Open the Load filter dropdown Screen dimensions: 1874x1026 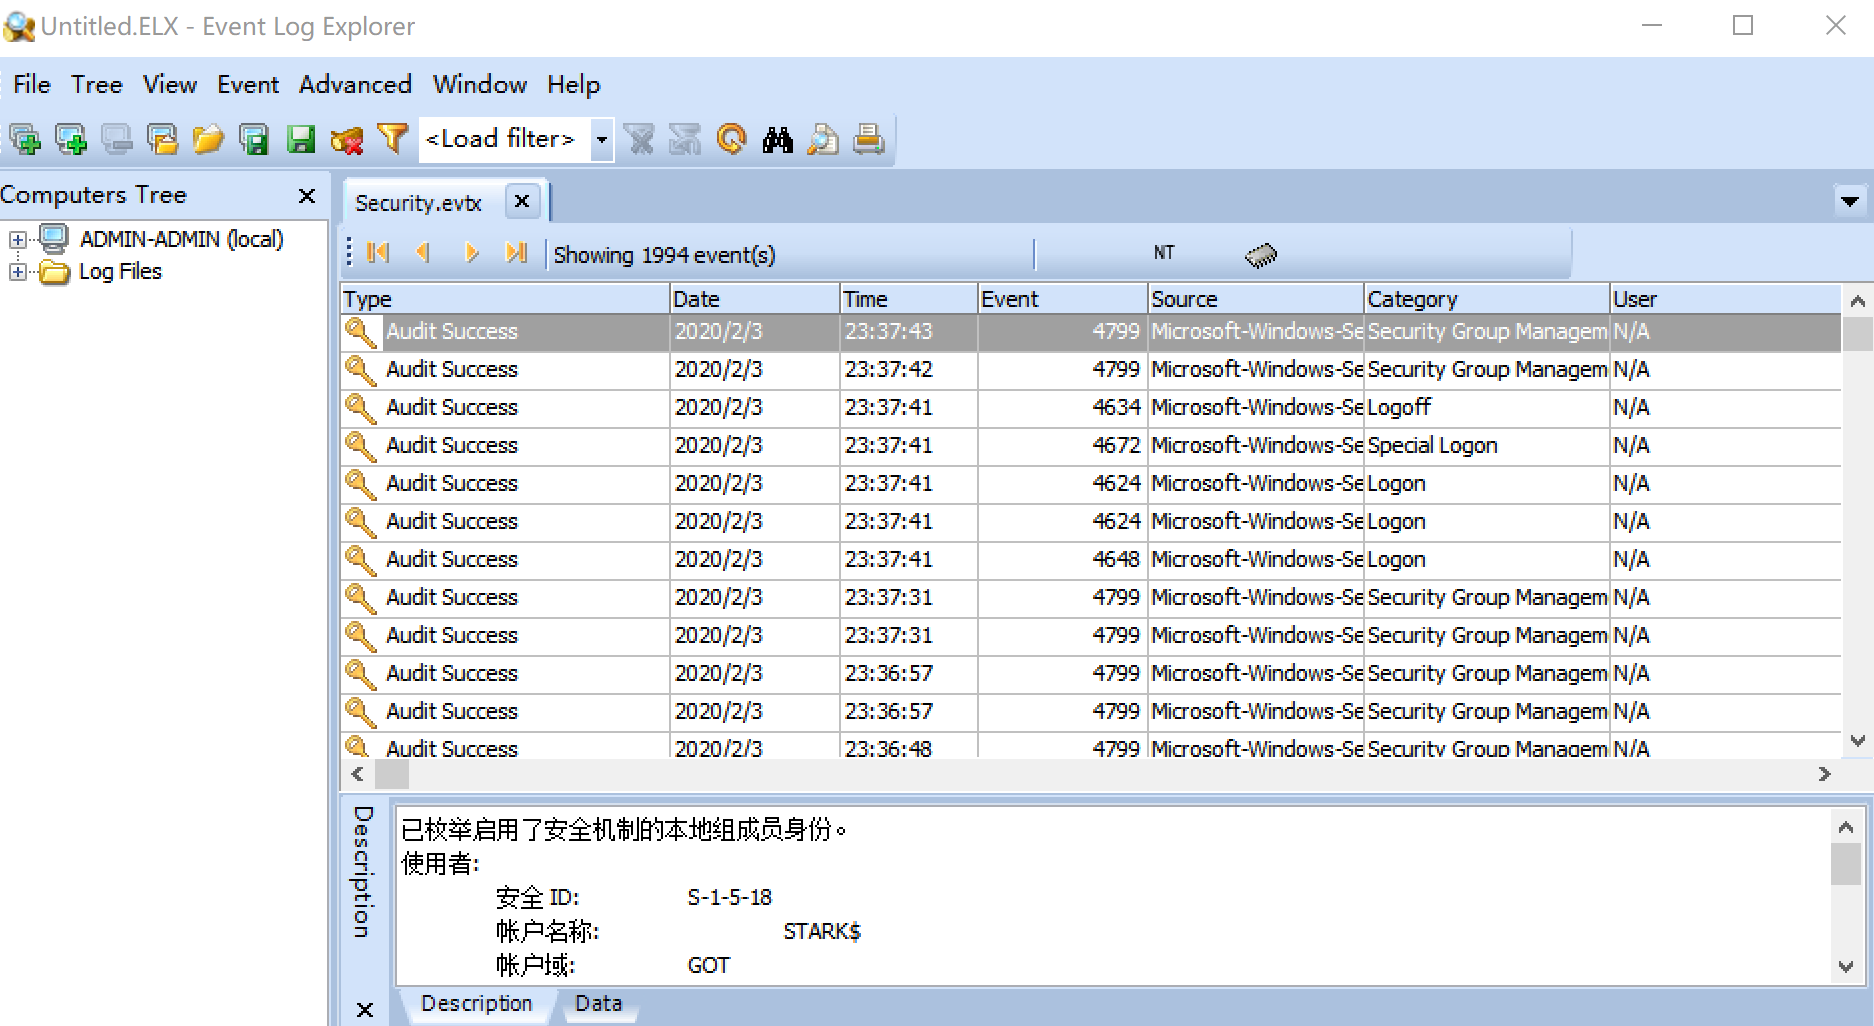(601, 139)
